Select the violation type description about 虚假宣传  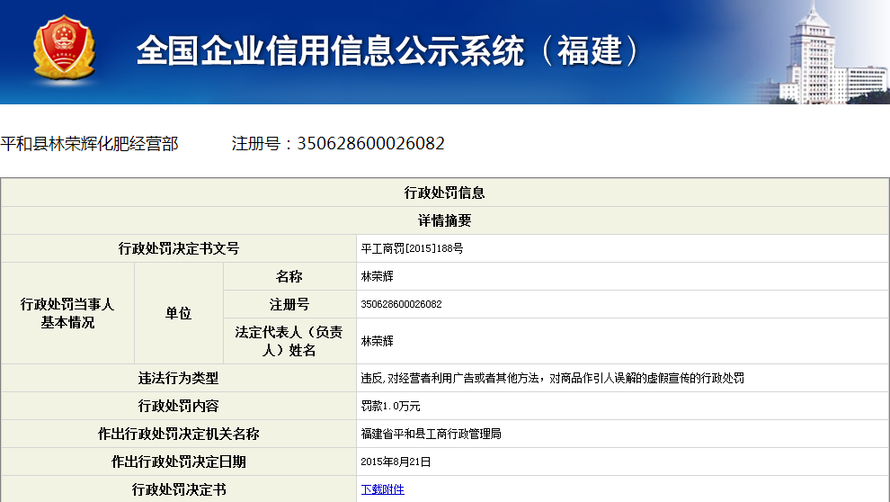[553, 378]
